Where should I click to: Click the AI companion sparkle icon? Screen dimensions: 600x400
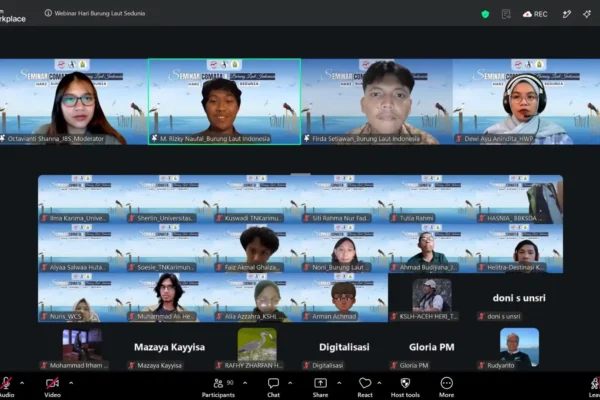pyautogui.click(x=587, y=14)
